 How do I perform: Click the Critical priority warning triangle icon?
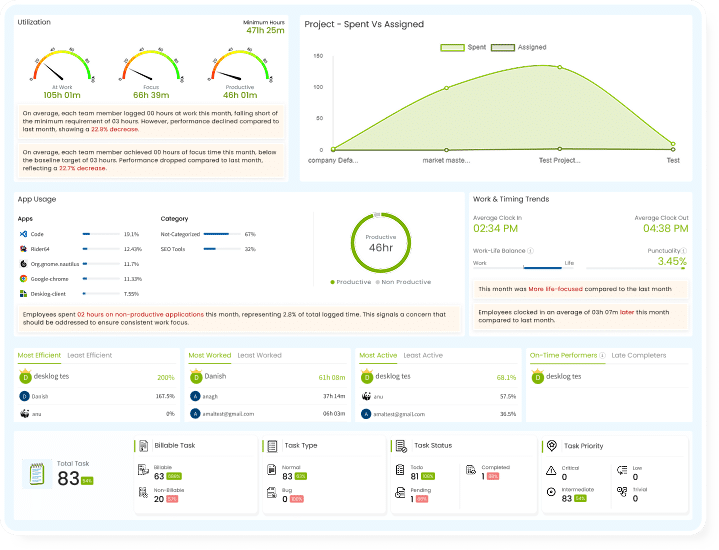551,469
